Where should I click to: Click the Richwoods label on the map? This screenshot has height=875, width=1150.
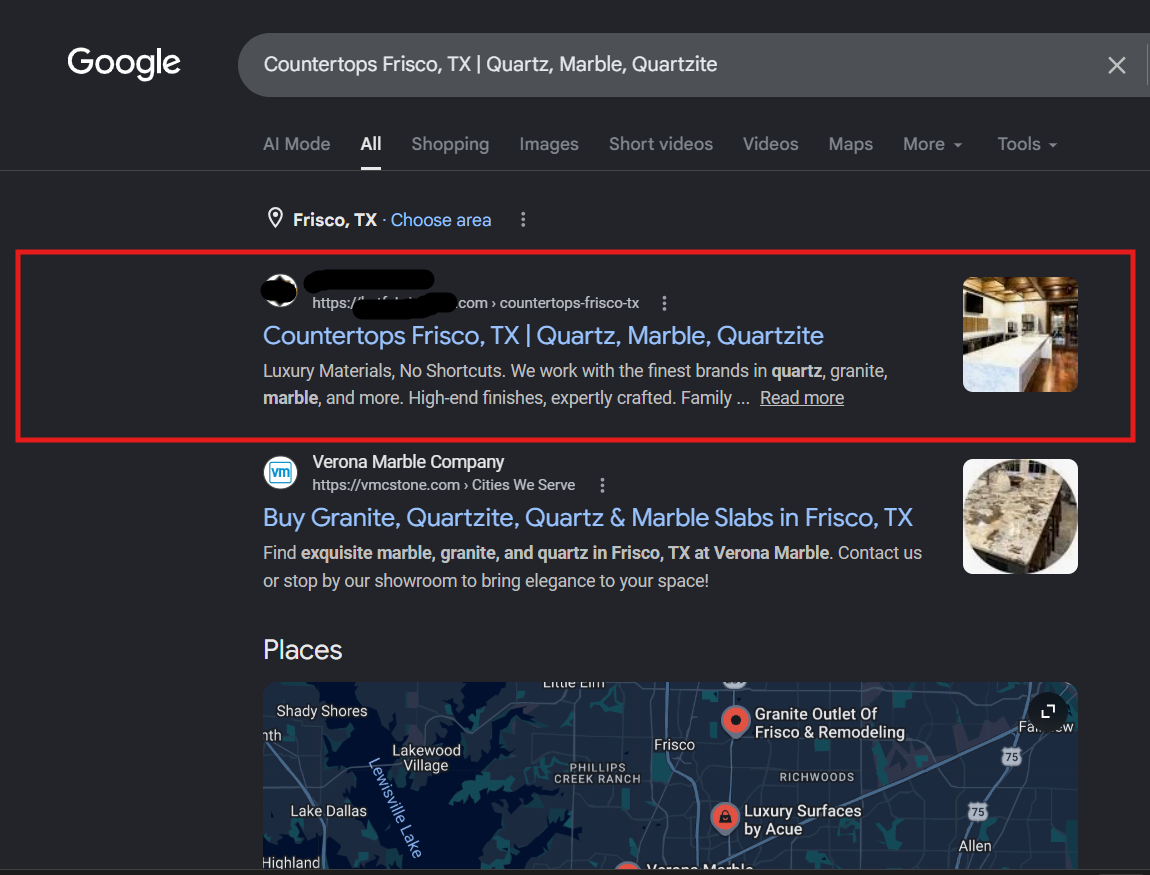pos(816,777)
